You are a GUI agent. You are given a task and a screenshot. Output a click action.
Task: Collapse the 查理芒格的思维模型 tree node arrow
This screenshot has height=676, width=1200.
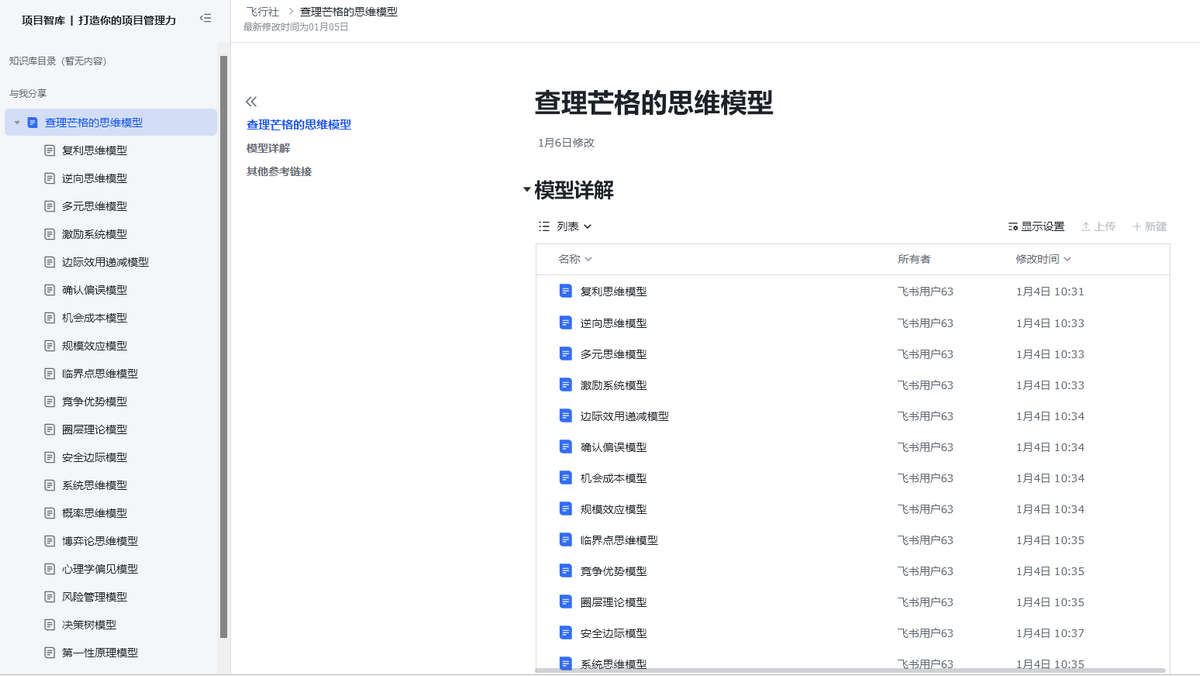17,123
